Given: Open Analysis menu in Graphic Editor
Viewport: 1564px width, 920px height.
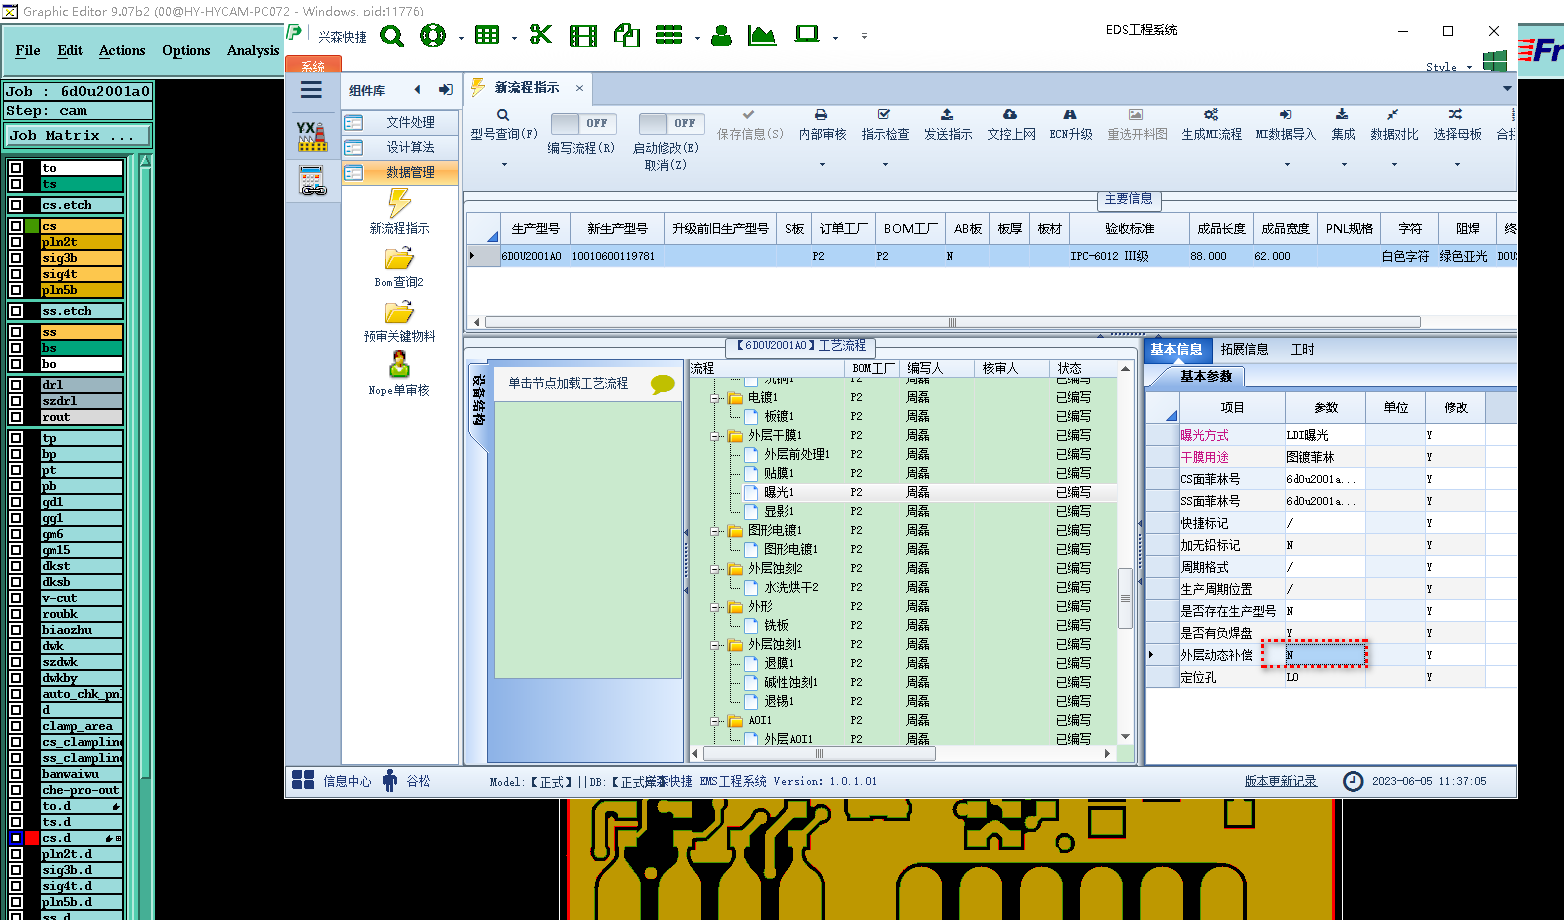Looking at the screenshot, I should coord(253,50).
